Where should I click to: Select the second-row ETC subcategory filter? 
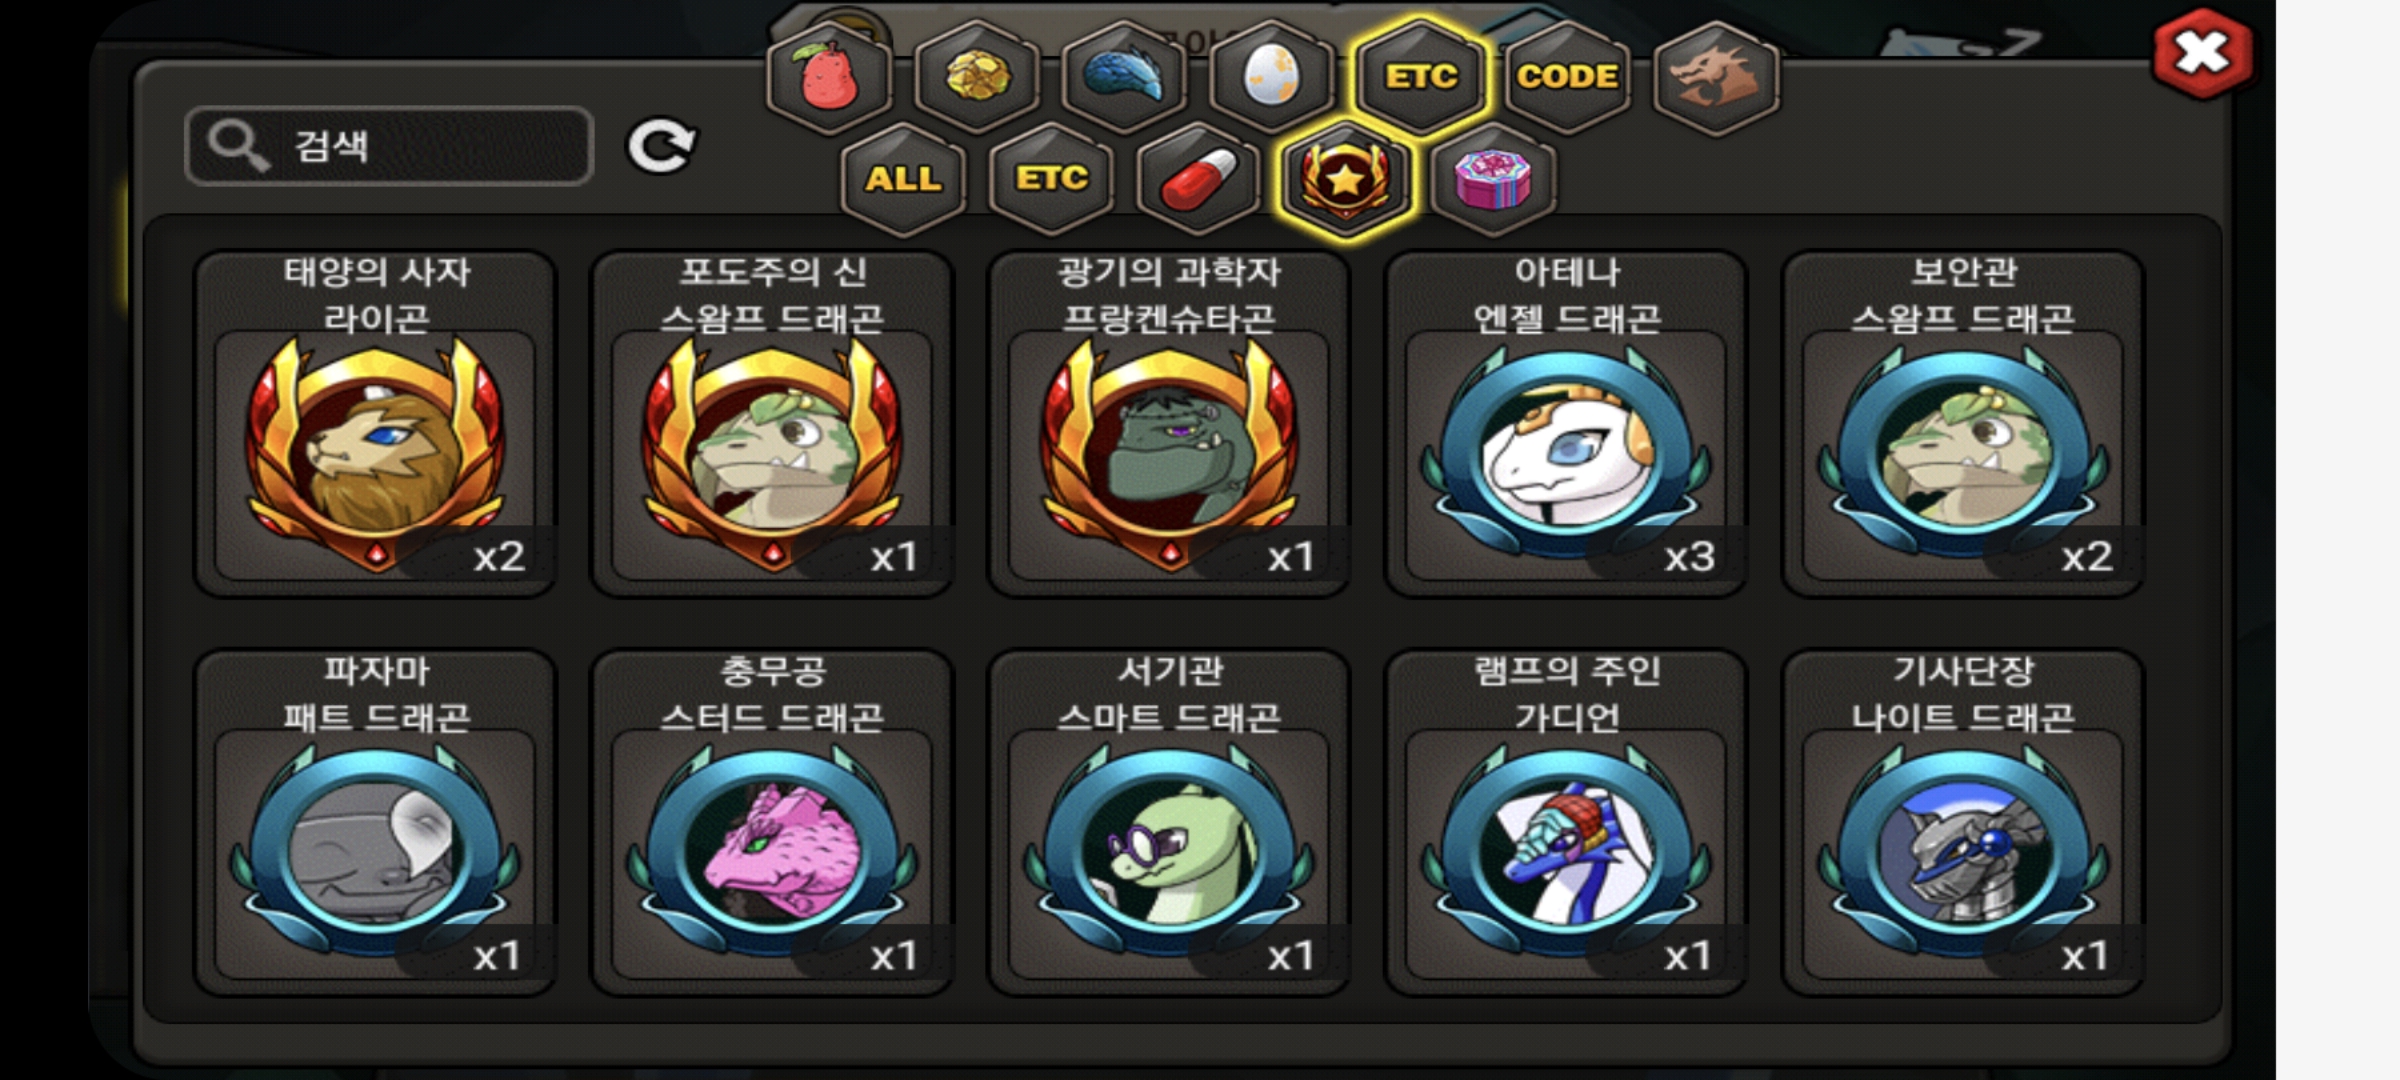point(1051,179)
